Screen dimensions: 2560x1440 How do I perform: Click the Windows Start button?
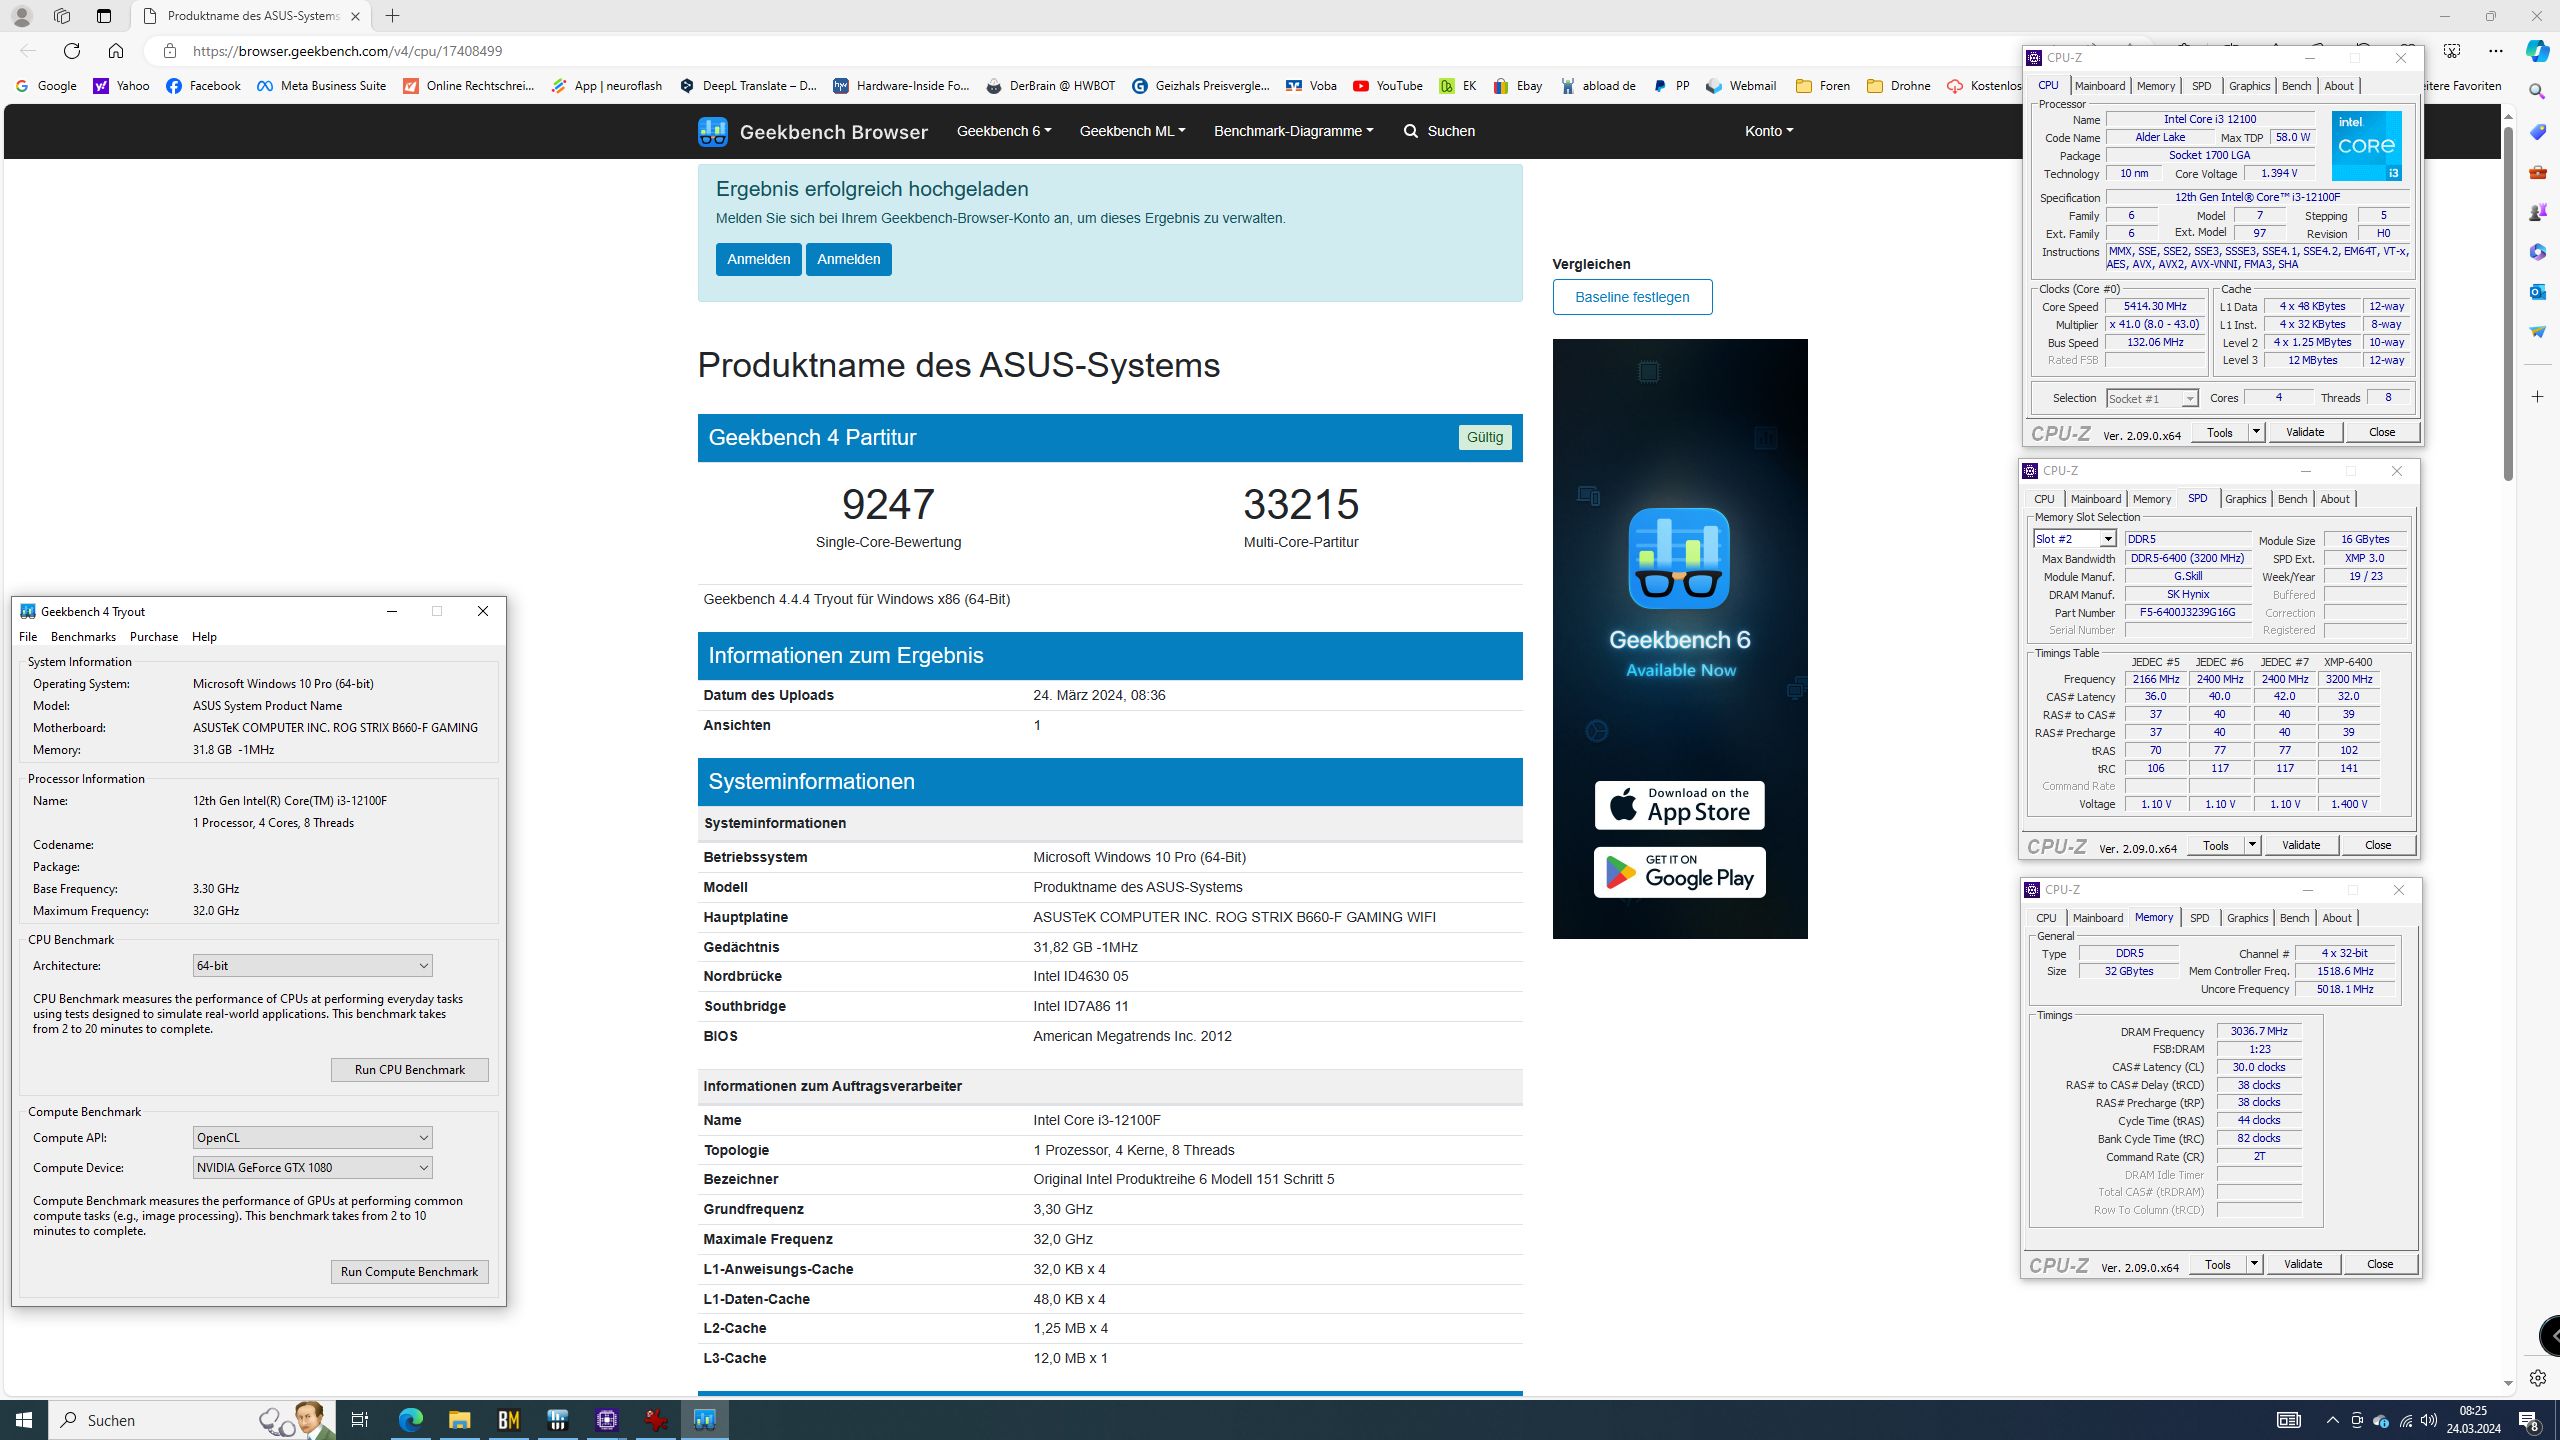[x=24, y=1420]
